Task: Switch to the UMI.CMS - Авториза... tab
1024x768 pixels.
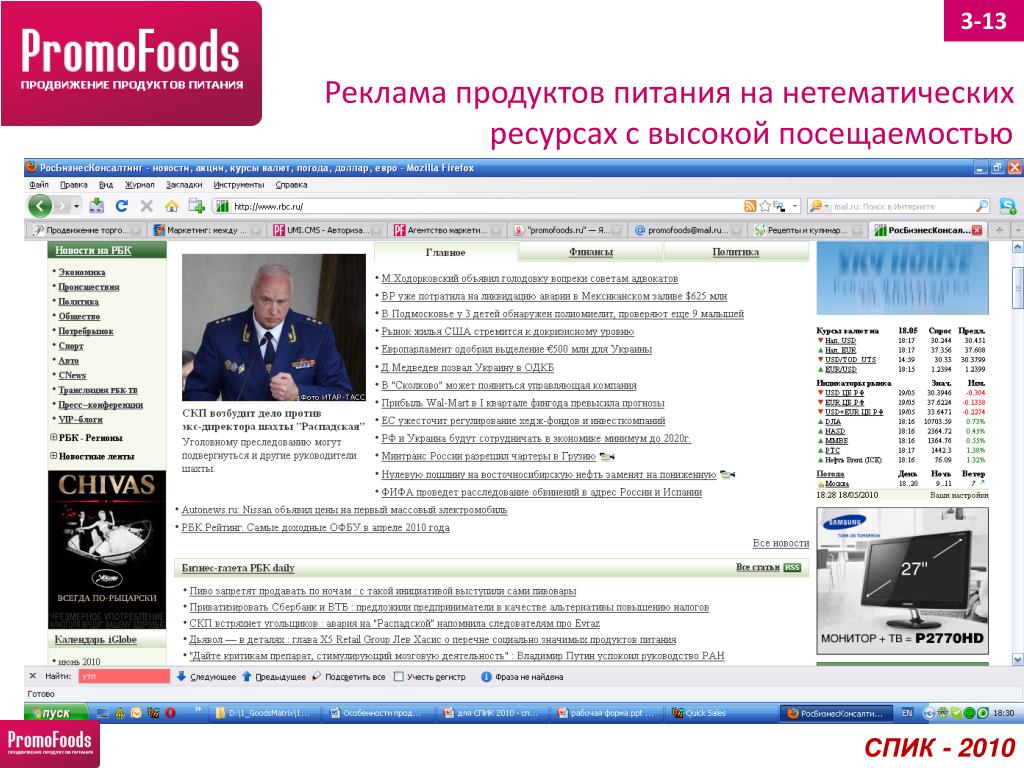Action: tap(326, 230)
